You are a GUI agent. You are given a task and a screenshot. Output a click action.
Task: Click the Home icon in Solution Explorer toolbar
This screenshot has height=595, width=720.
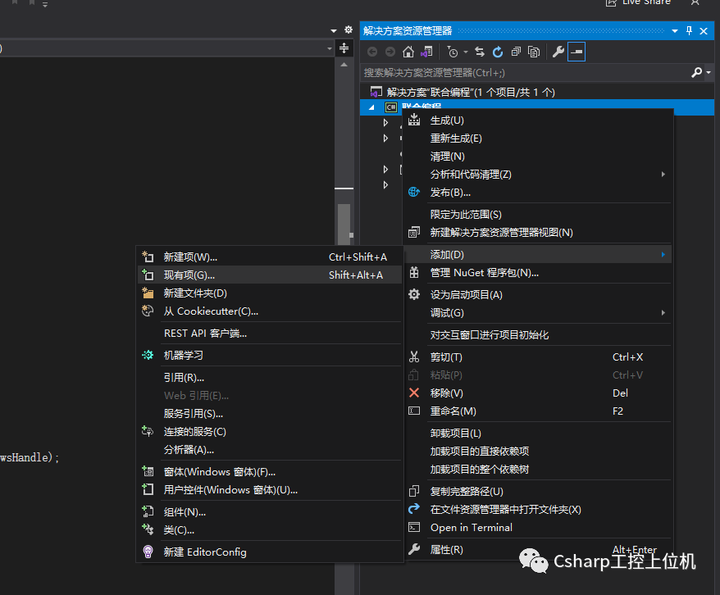pyautogui.click(x=408, y=52)
